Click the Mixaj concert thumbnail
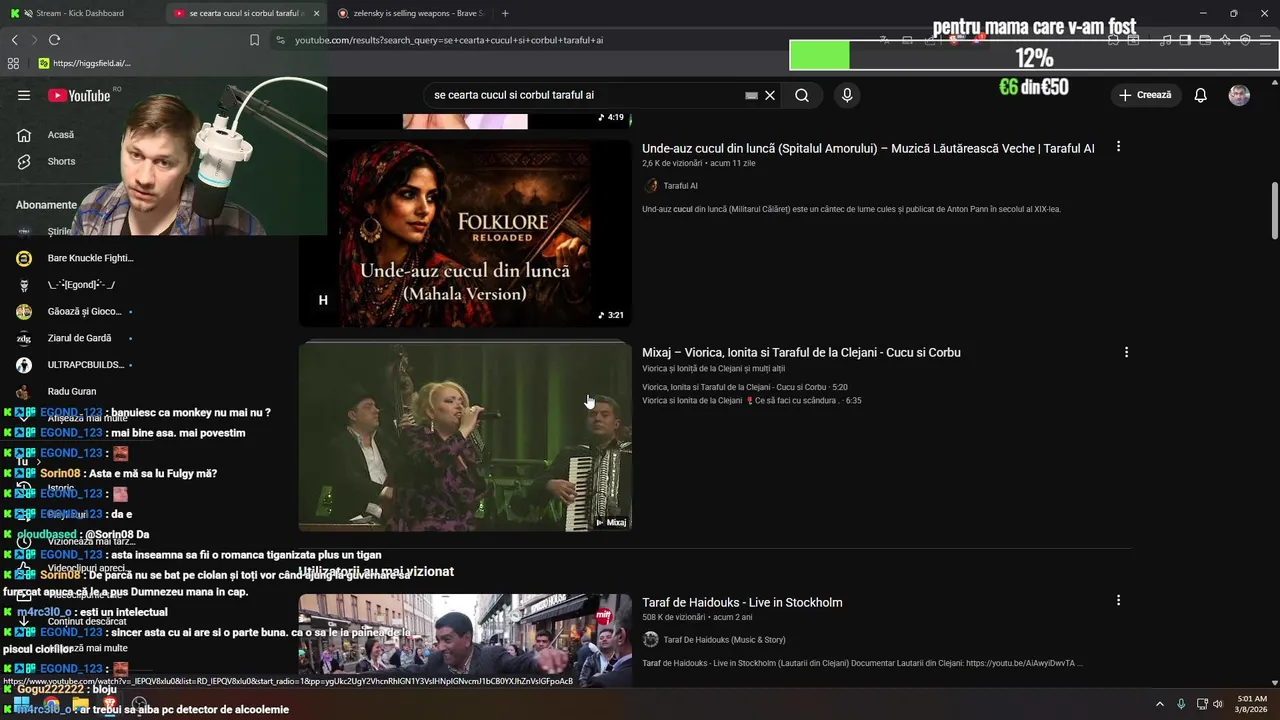Viewport: 1280px width, 720px height. tap(465, 436)
